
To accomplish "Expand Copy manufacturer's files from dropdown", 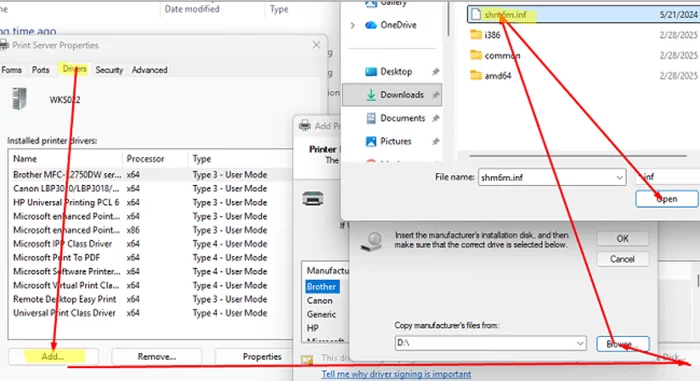I will click(580, 343).
